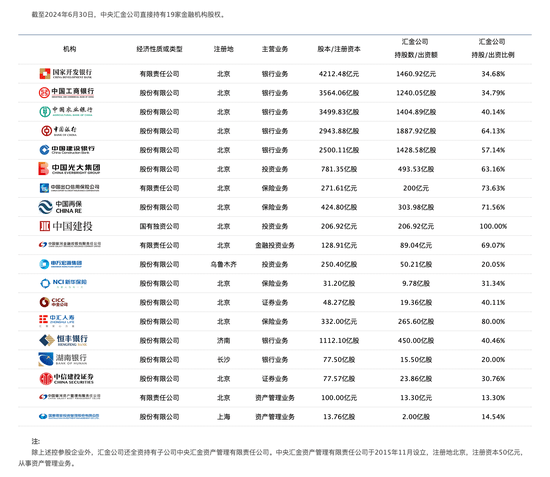Click the China Everbright Group logo
The width and height of the screenshot is (550, 477).
tap(69, 169)
